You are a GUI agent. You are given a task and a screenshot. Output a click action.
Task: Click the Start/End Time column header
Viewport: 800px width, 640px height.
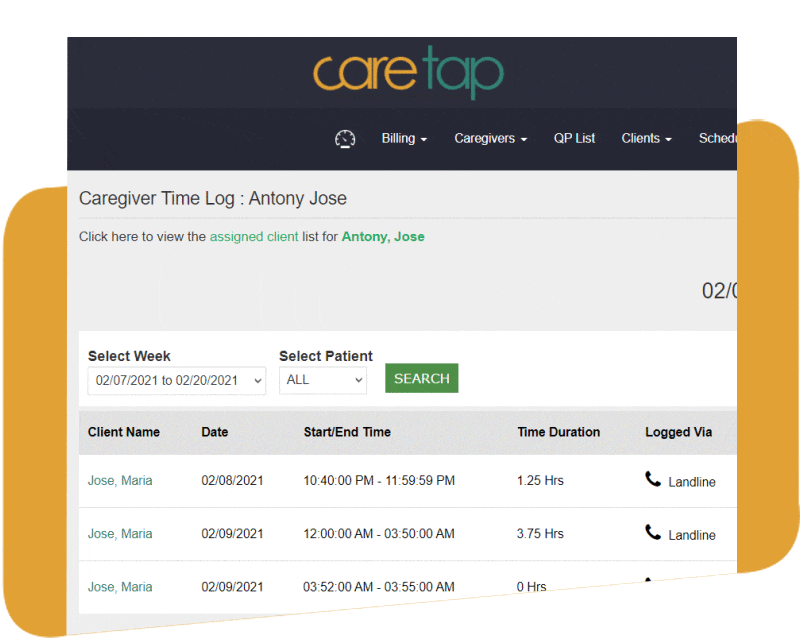click(347, 433)
